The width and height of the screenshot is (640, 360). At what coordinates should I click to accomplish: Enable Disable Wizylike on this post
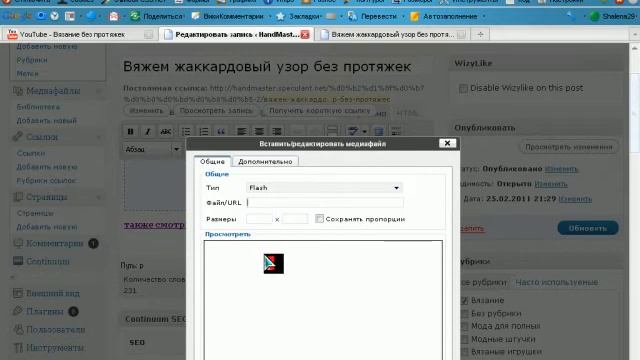pyautogui.click(x=463, y=88)
